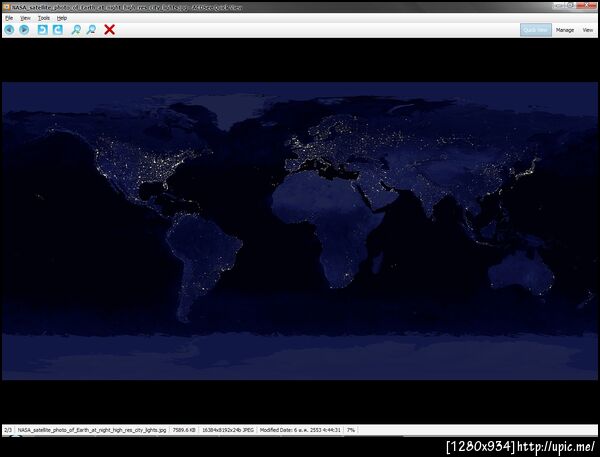Image resolution: width=600 pixels, height=457 pixels.
Task: Click the 16384x8192x24b JPEG dimensions entry
Action: 228,430
